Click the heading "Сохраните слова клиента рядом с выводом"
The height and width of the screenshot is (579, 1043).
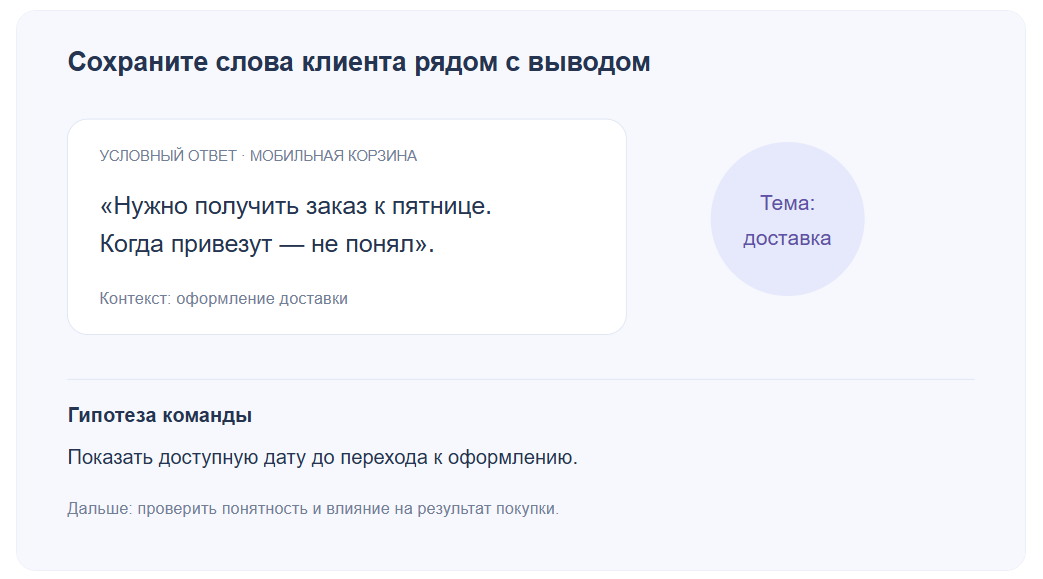(x=359, y=62)
